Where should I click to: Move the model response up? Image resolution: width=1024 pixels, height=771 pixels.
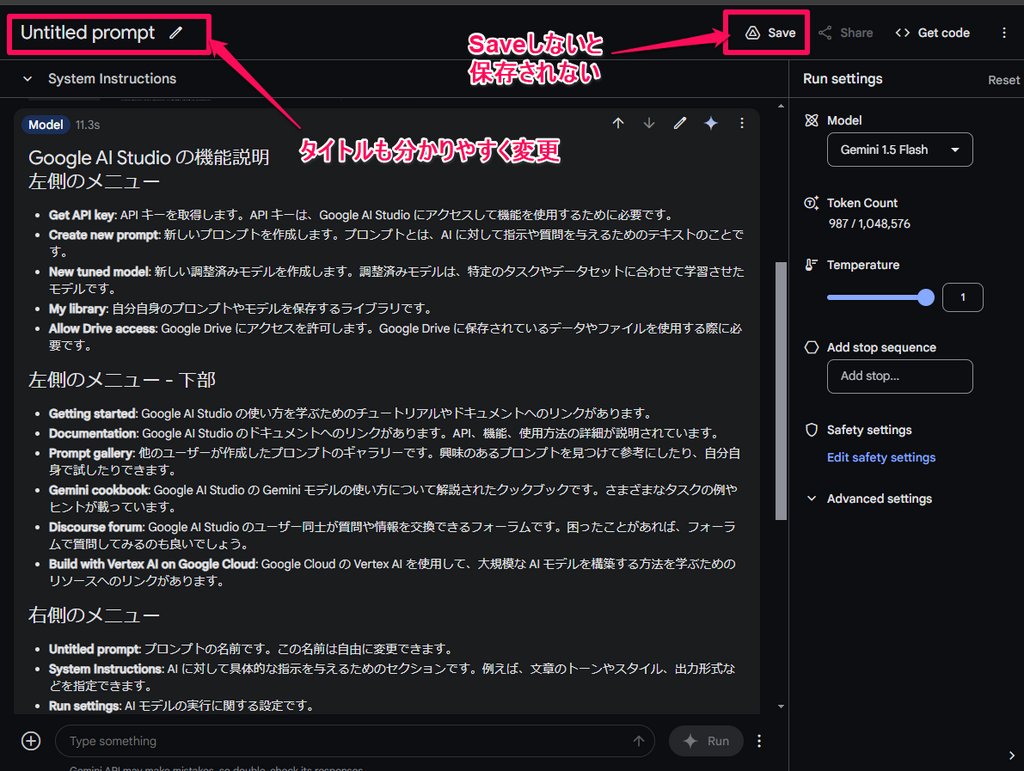[618, 123]
